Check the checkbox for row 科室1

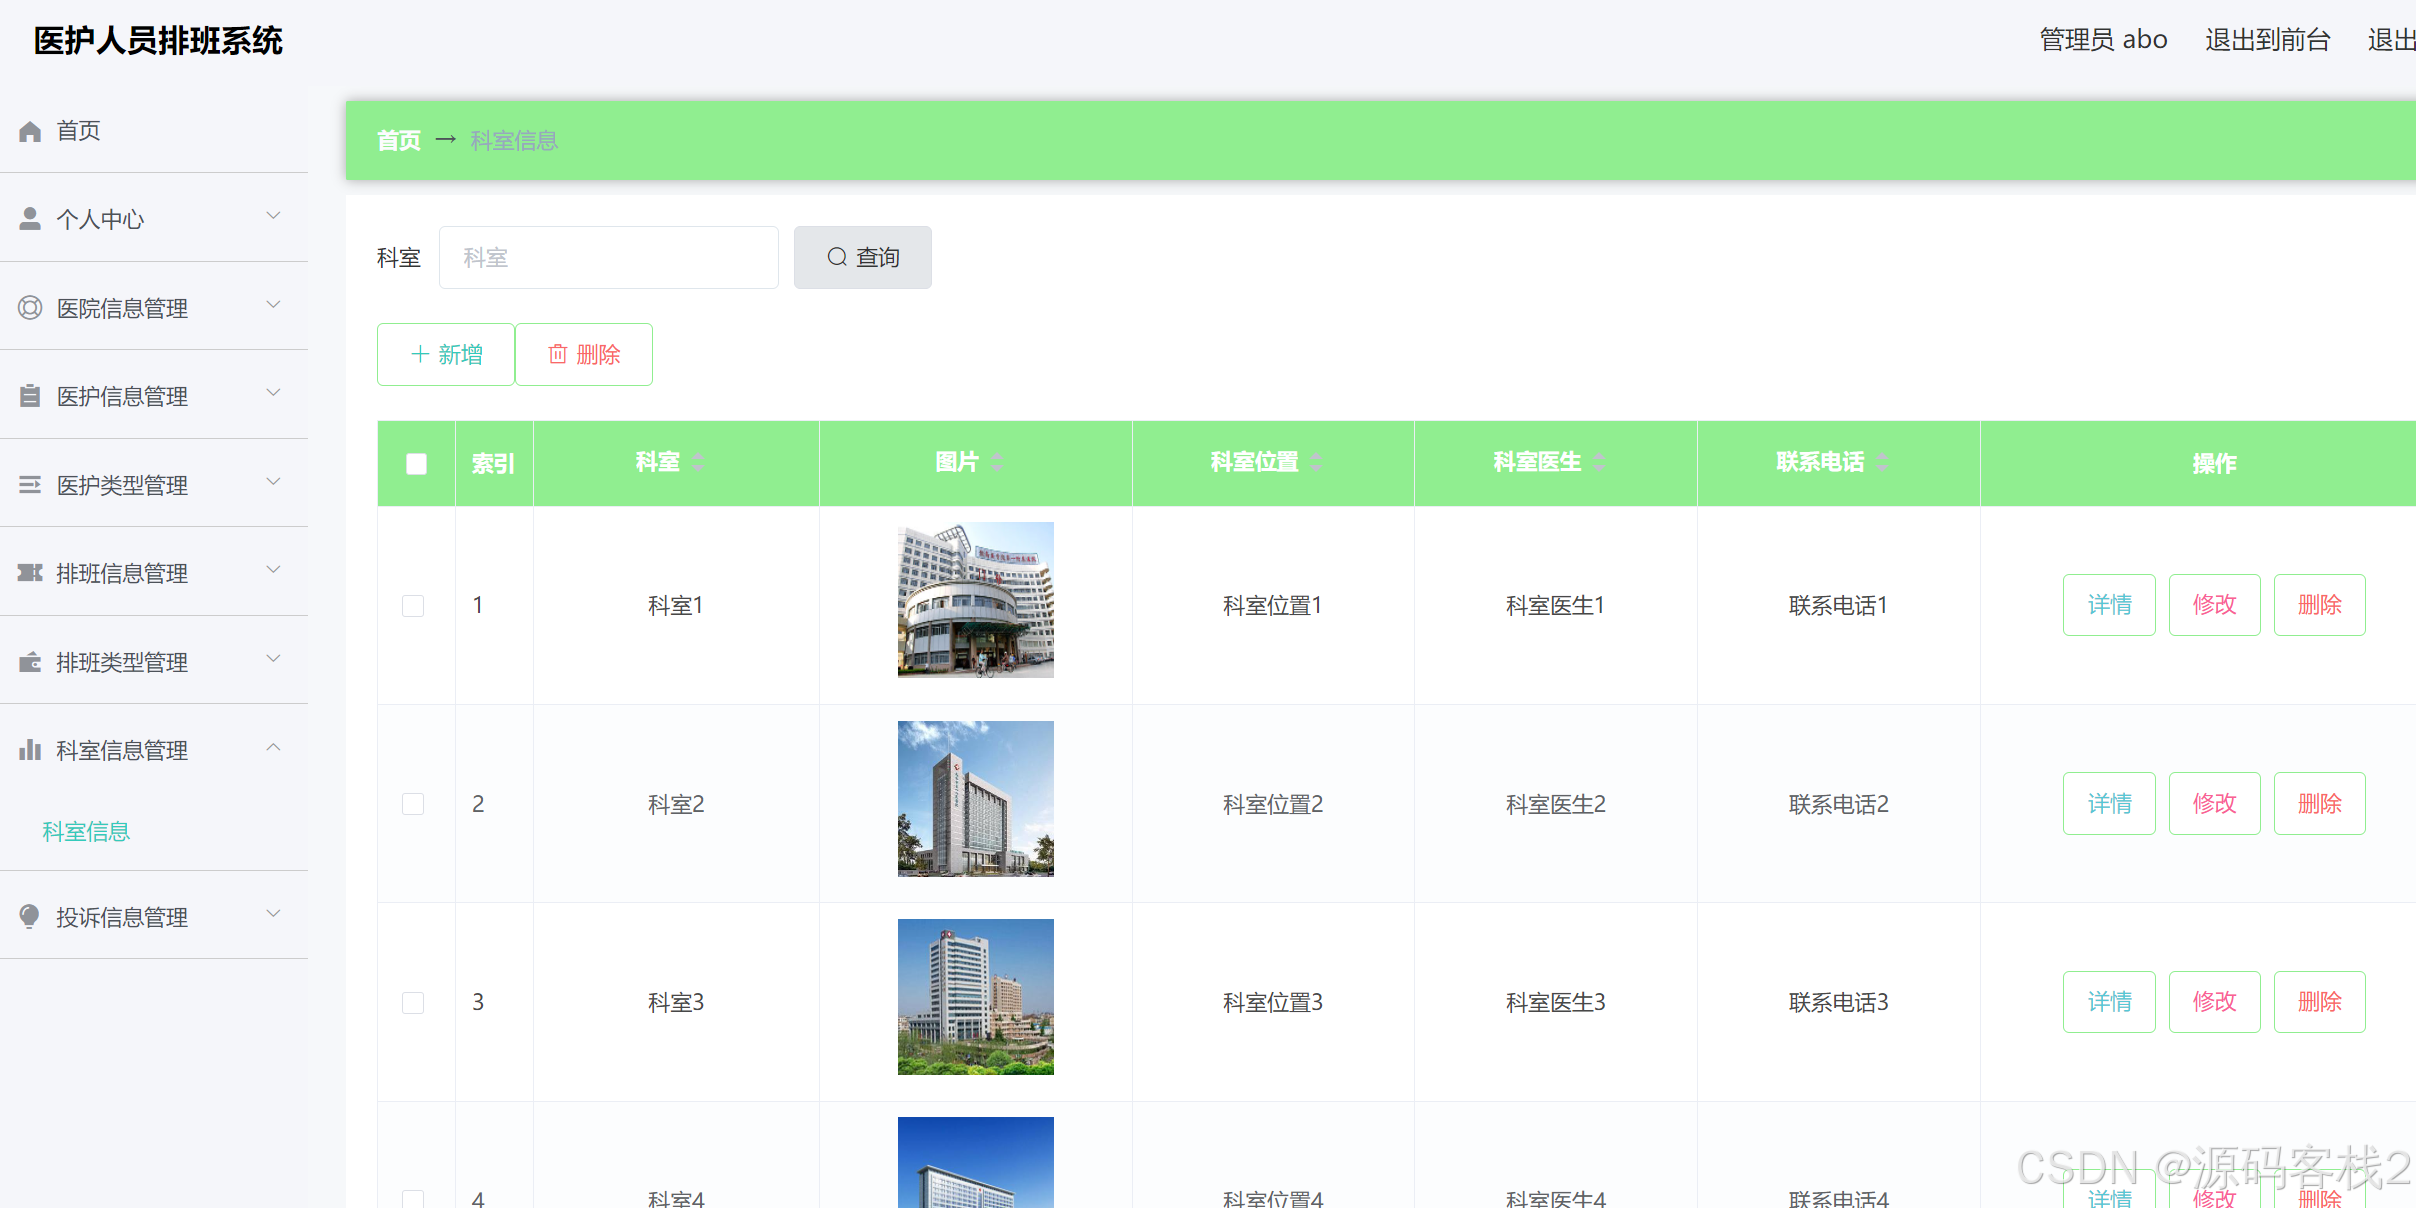[x=413, y=606]
